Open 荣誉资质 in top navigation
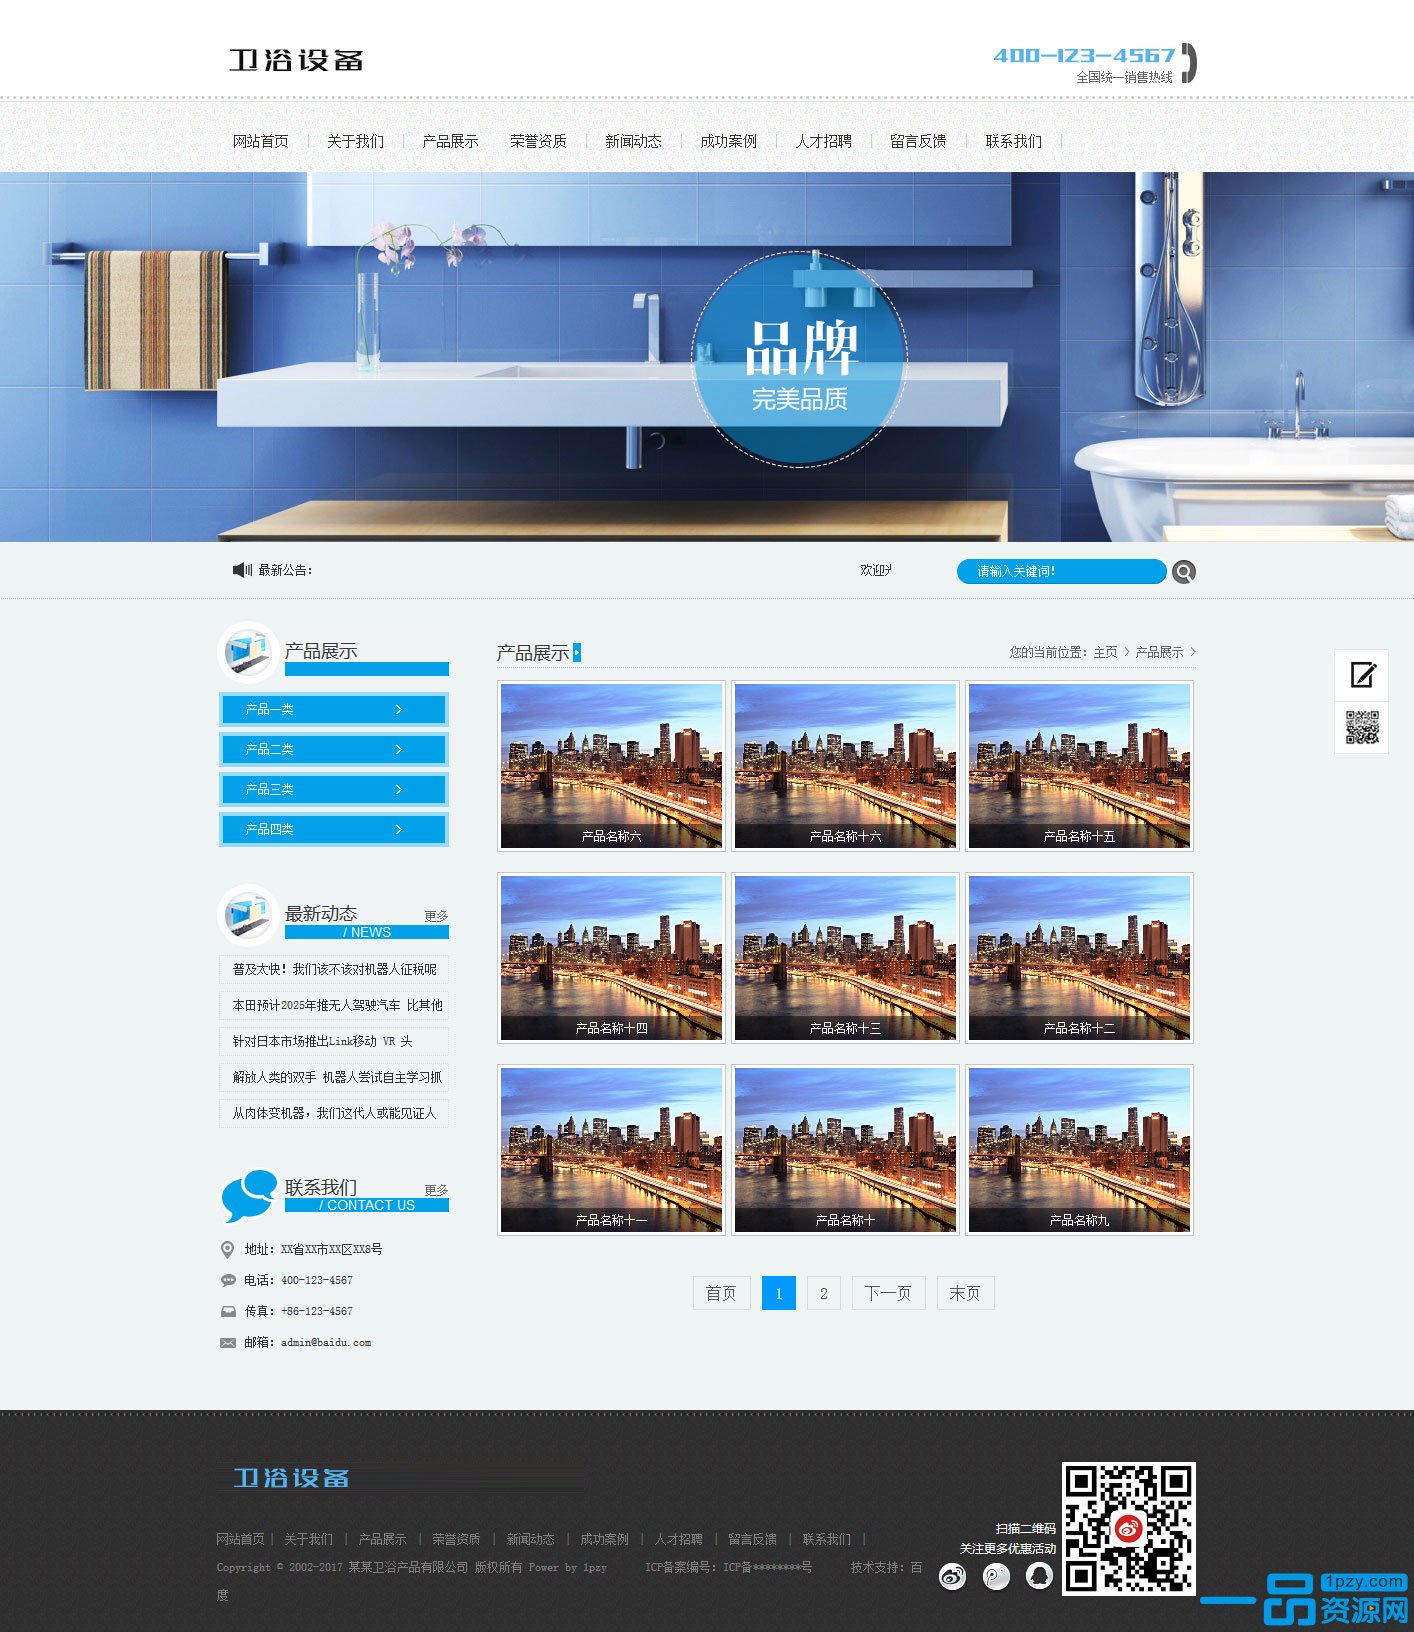 pos(538,141)
